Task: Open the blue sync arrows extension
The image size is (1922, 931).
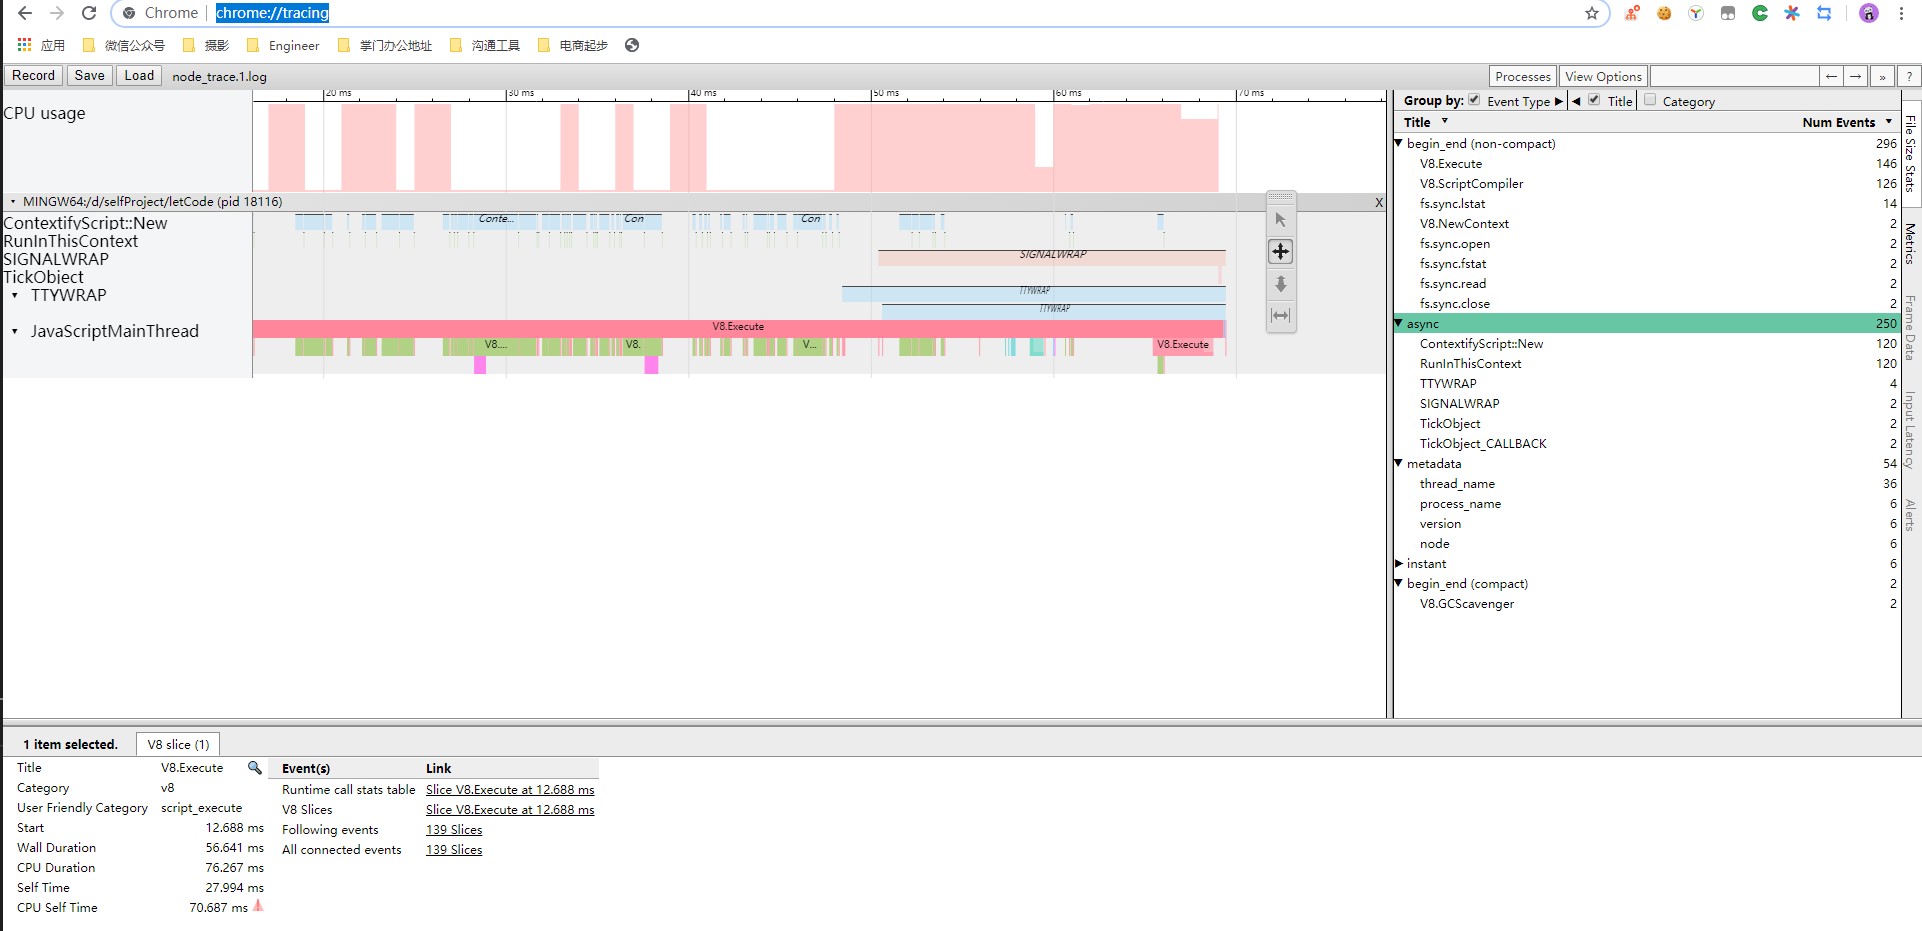Action: click(1824, 13)
